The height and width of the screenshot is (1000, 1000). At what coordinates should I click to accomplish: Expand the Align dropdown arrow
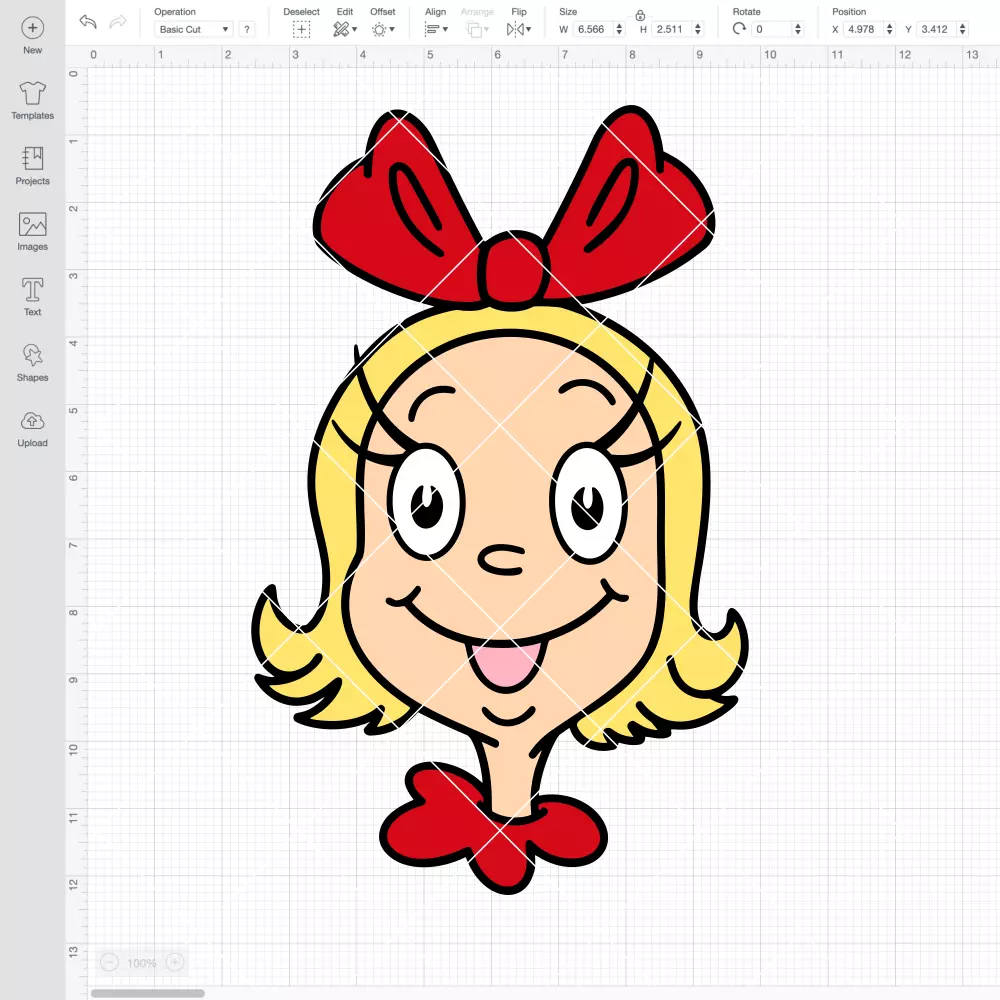[445, 29]
